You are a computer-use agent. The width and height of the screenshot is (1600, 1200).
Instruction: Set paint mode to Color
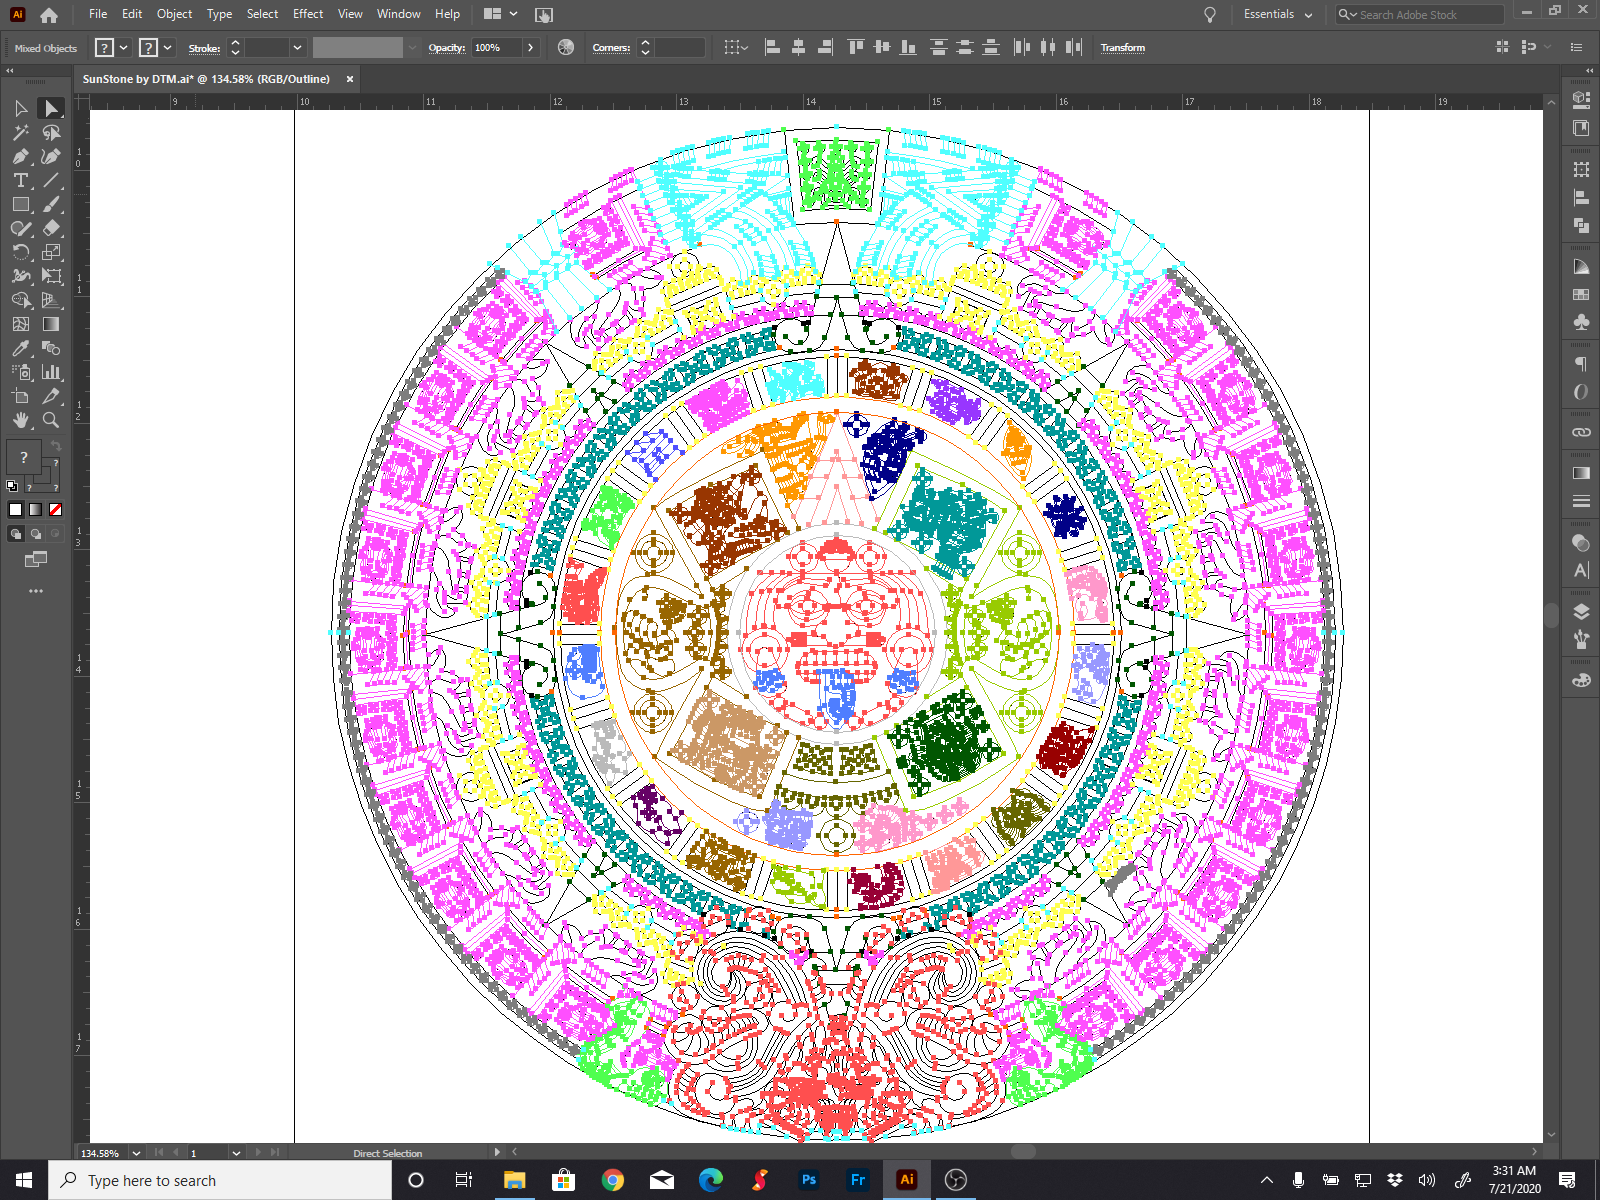click(x=16, y=509)
